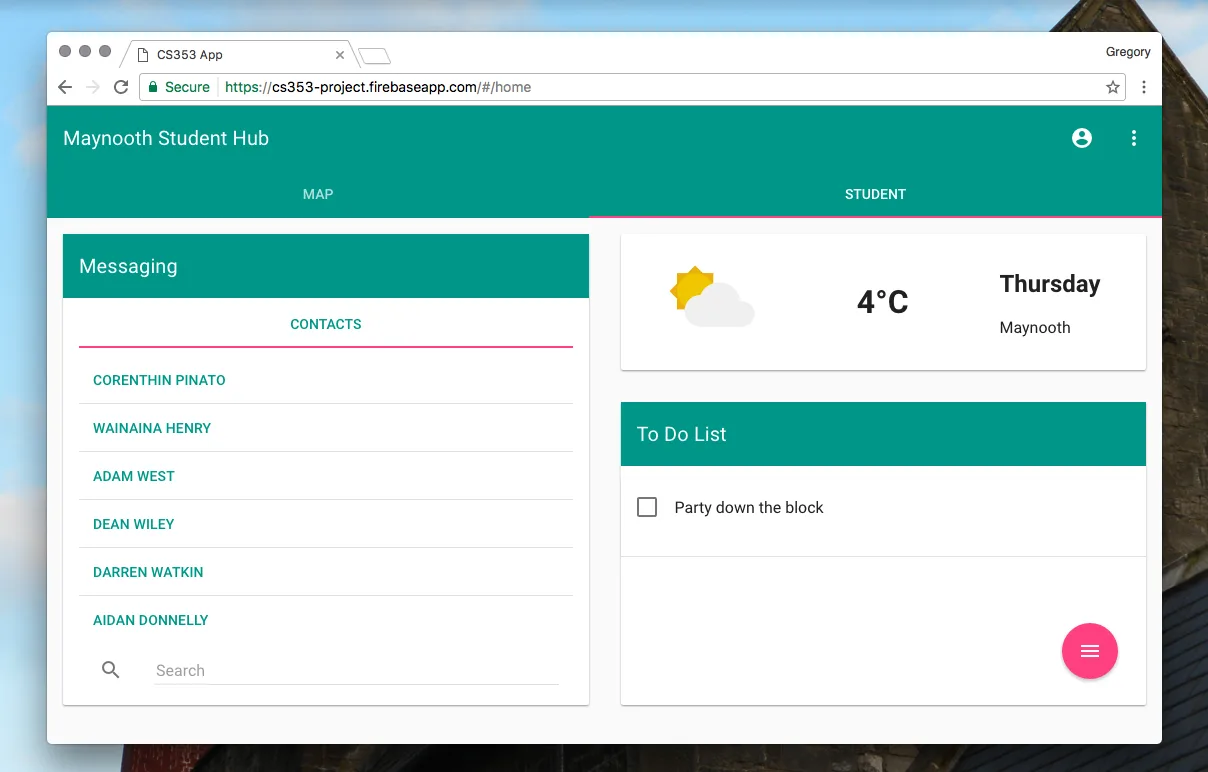Select contact Wainaina Henry
The width and height of the screenshot is (1208, 772).
[152, 428]
